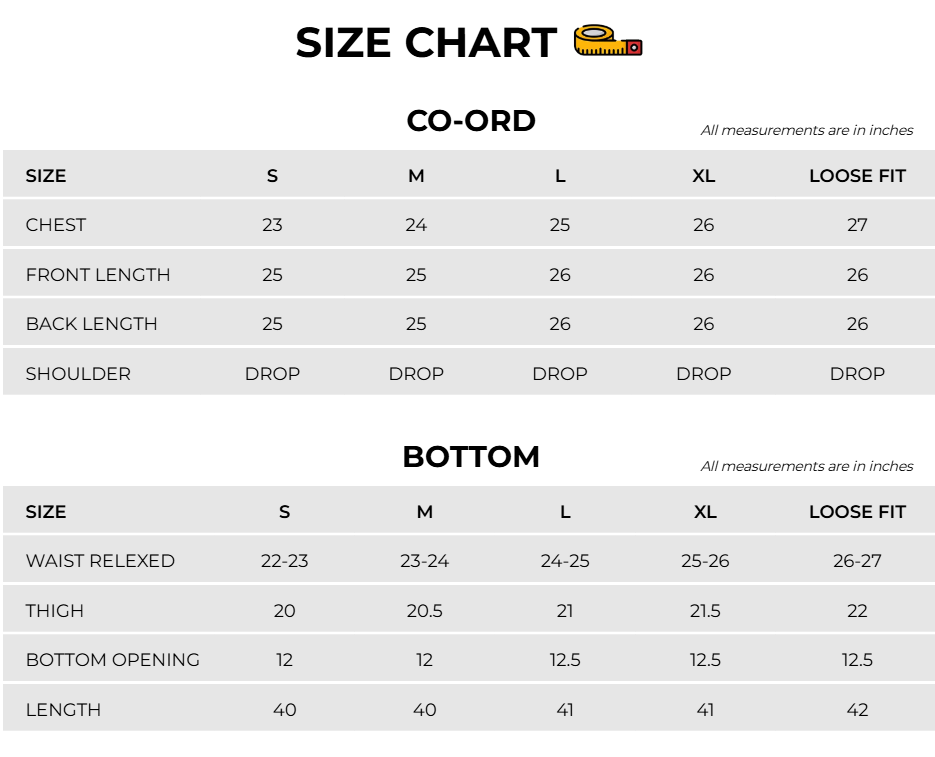The height and width of the screenshot is (757, 935).
Task: Click the chest value 27 for Loose Fit
Action: [x=857, y=225]
